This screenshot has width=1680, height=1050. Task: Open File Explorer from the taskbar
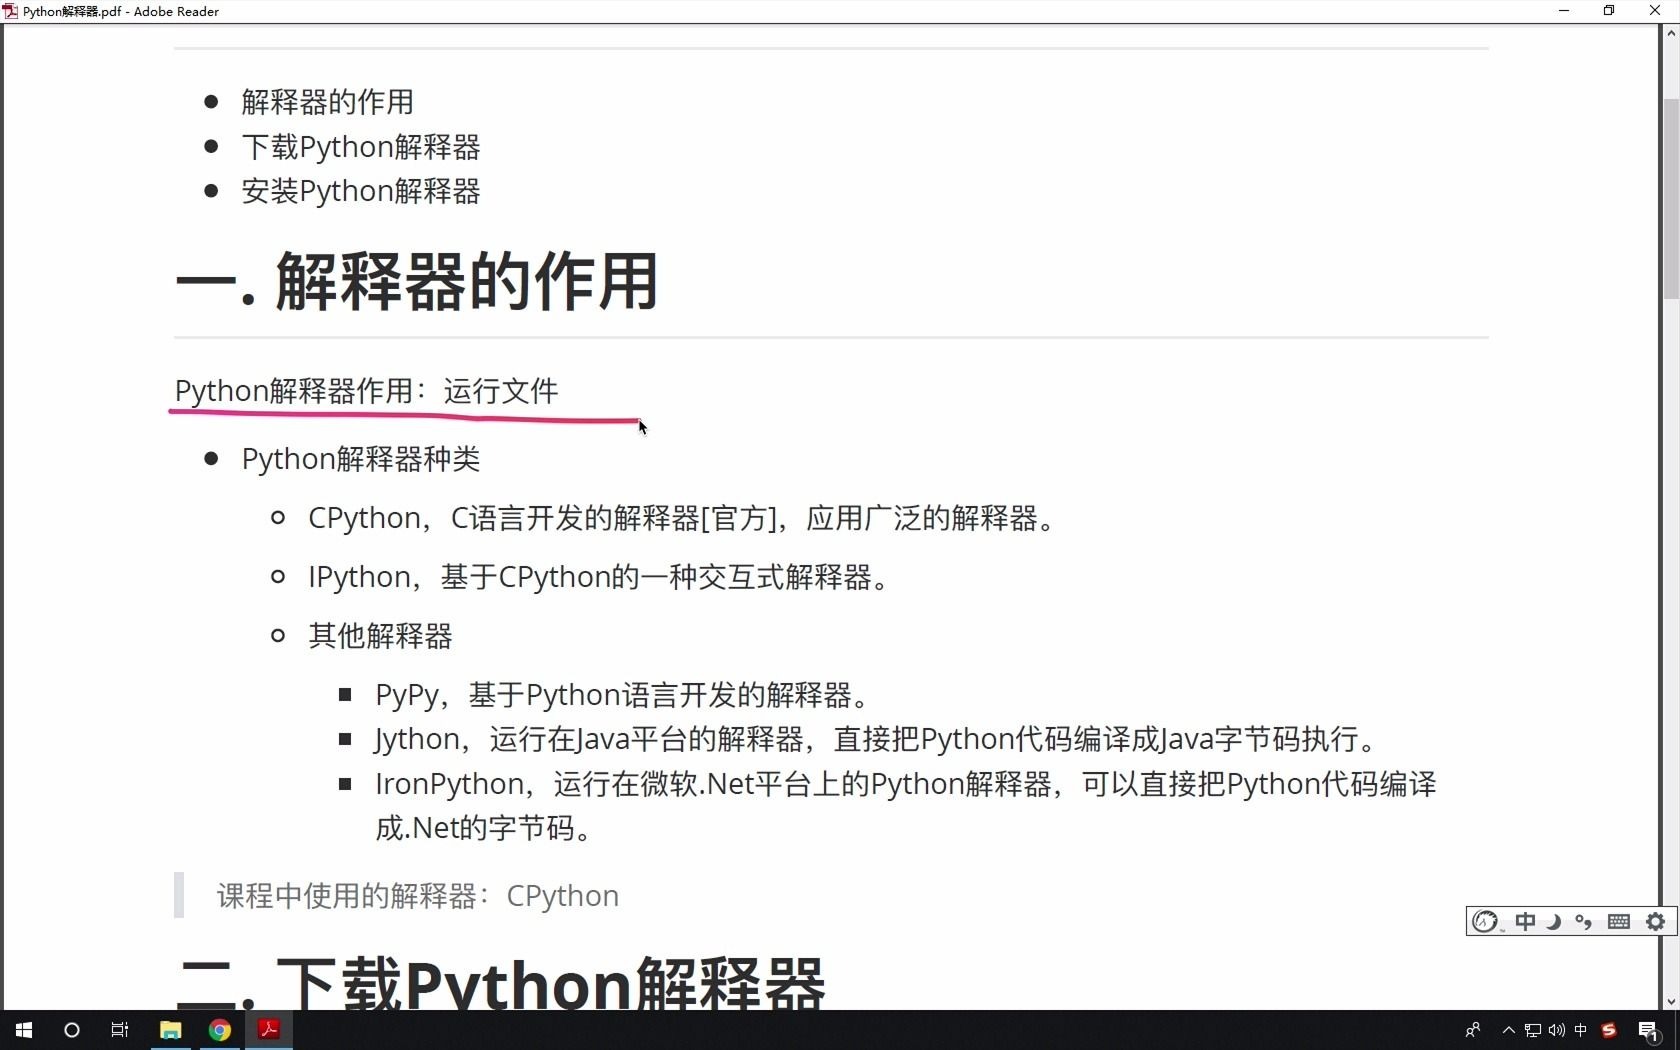point(171,1030)
